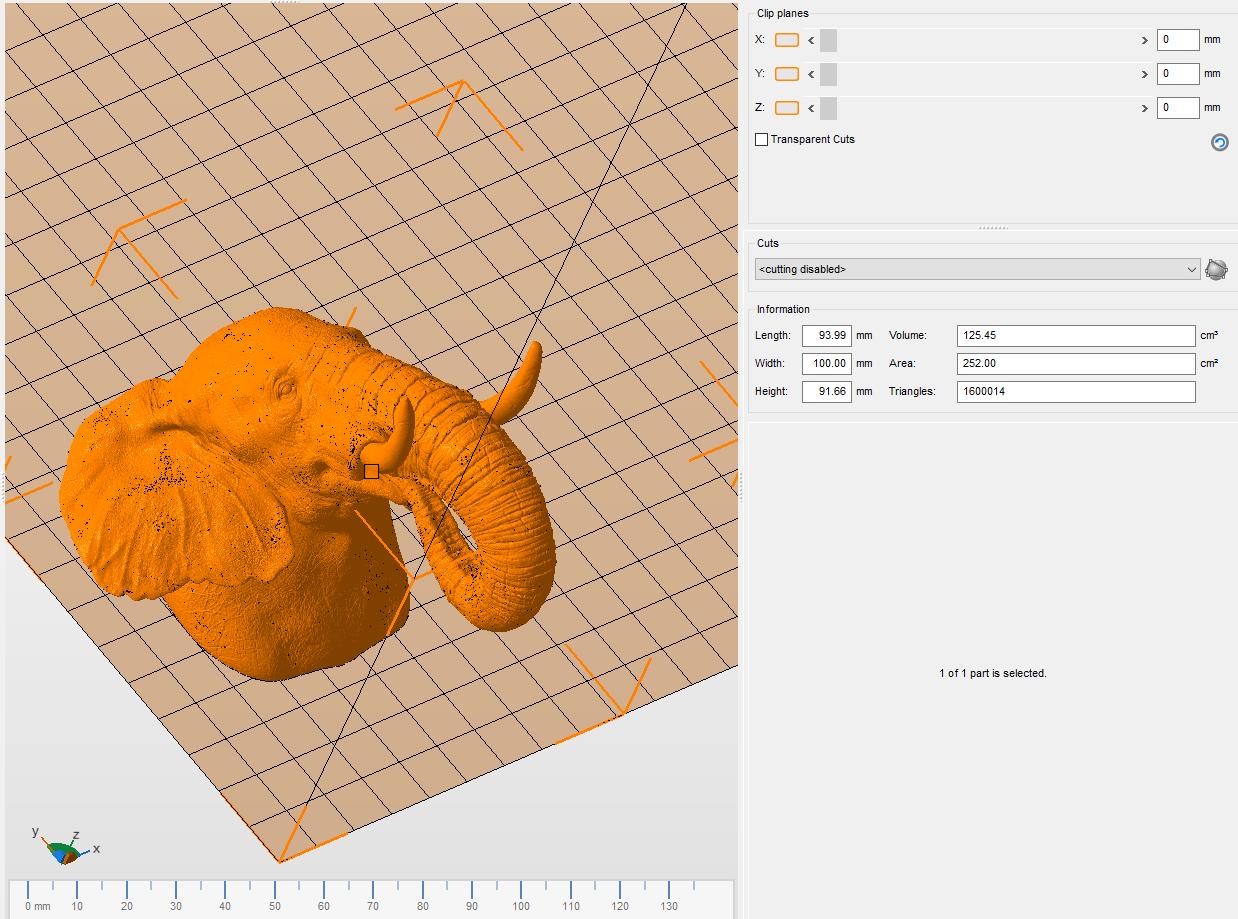Click the reset clip planes icon

point(1219,142)
